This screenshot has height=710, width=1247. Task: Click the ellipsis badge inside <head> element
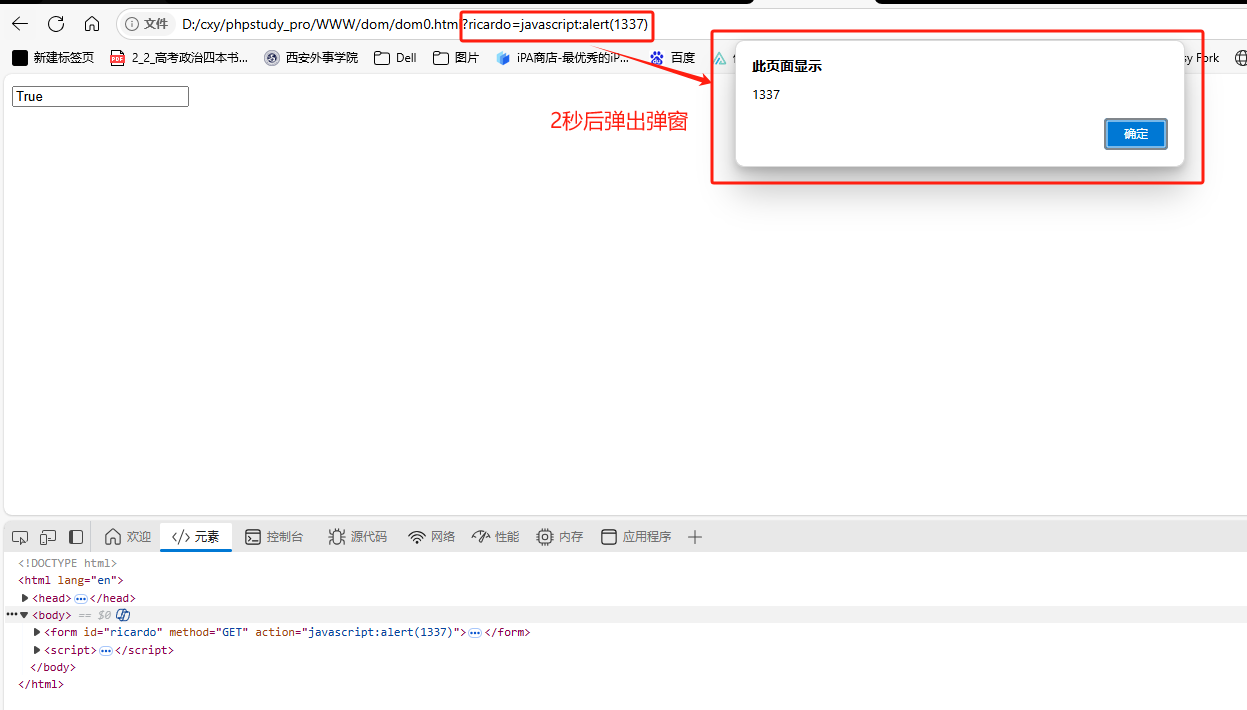tap(81, 598)
